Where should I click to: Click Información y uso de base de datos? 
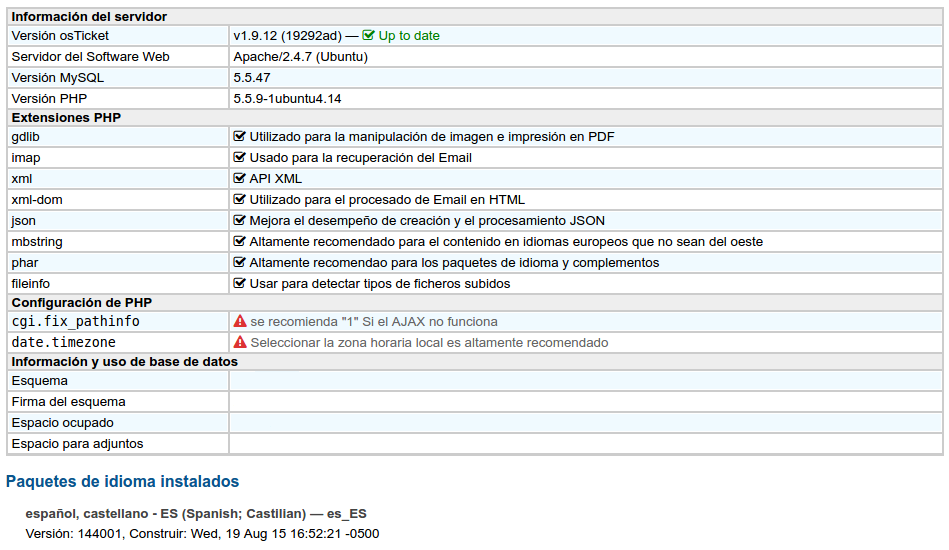pyautogui.click(x=125, y=362)
